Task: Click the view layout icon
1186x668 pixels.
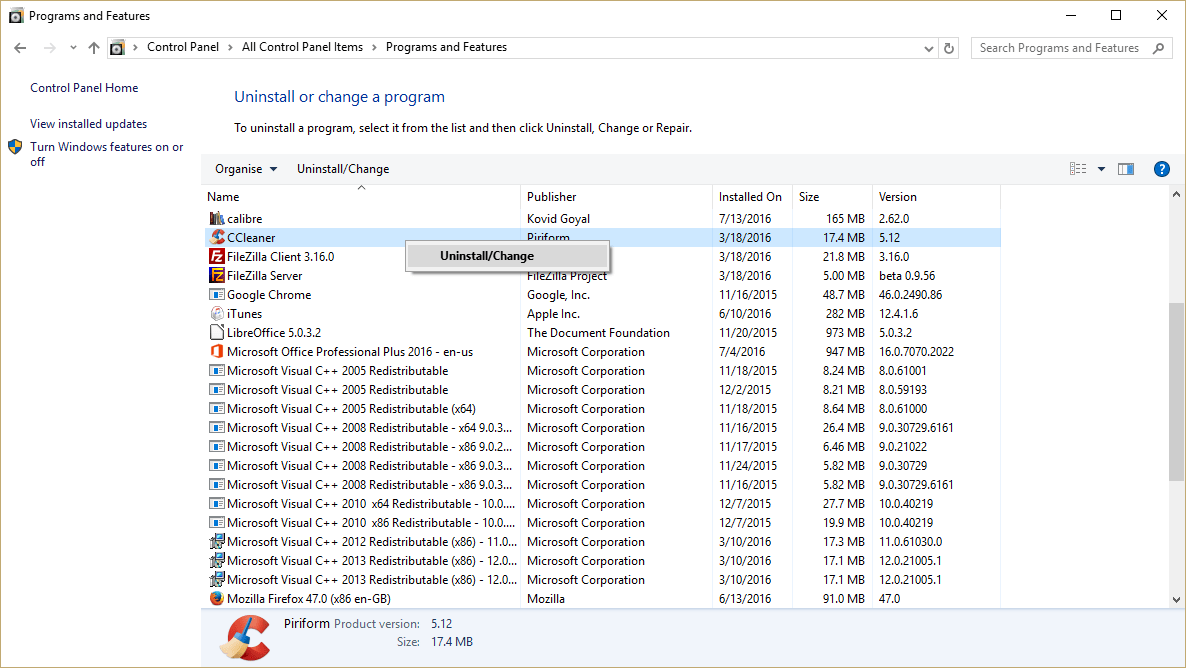Action: pos(1078,169)
